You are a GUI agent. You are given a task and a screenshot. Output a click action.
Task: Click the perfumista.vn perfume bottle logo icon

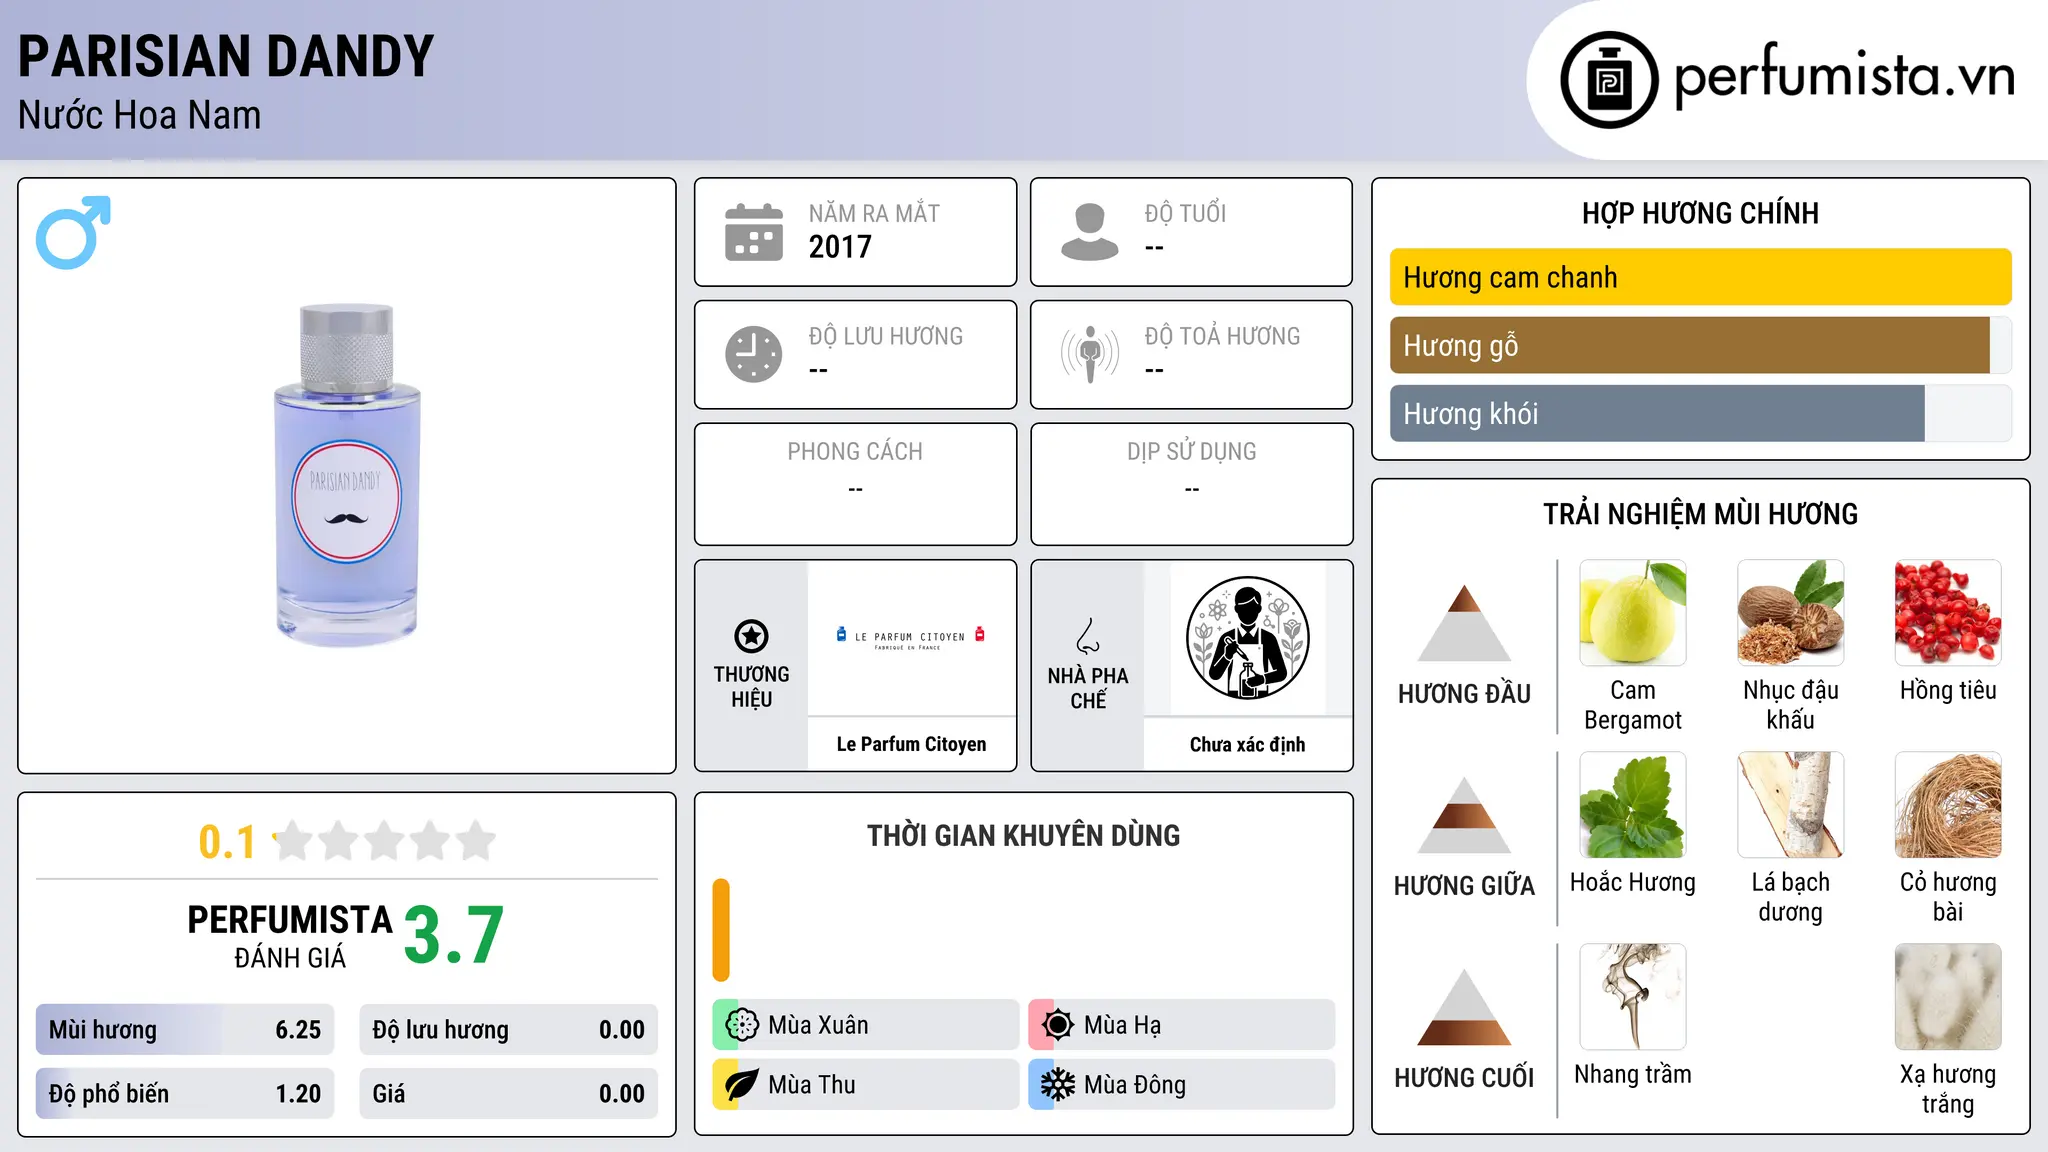(x=1609, y=80)
